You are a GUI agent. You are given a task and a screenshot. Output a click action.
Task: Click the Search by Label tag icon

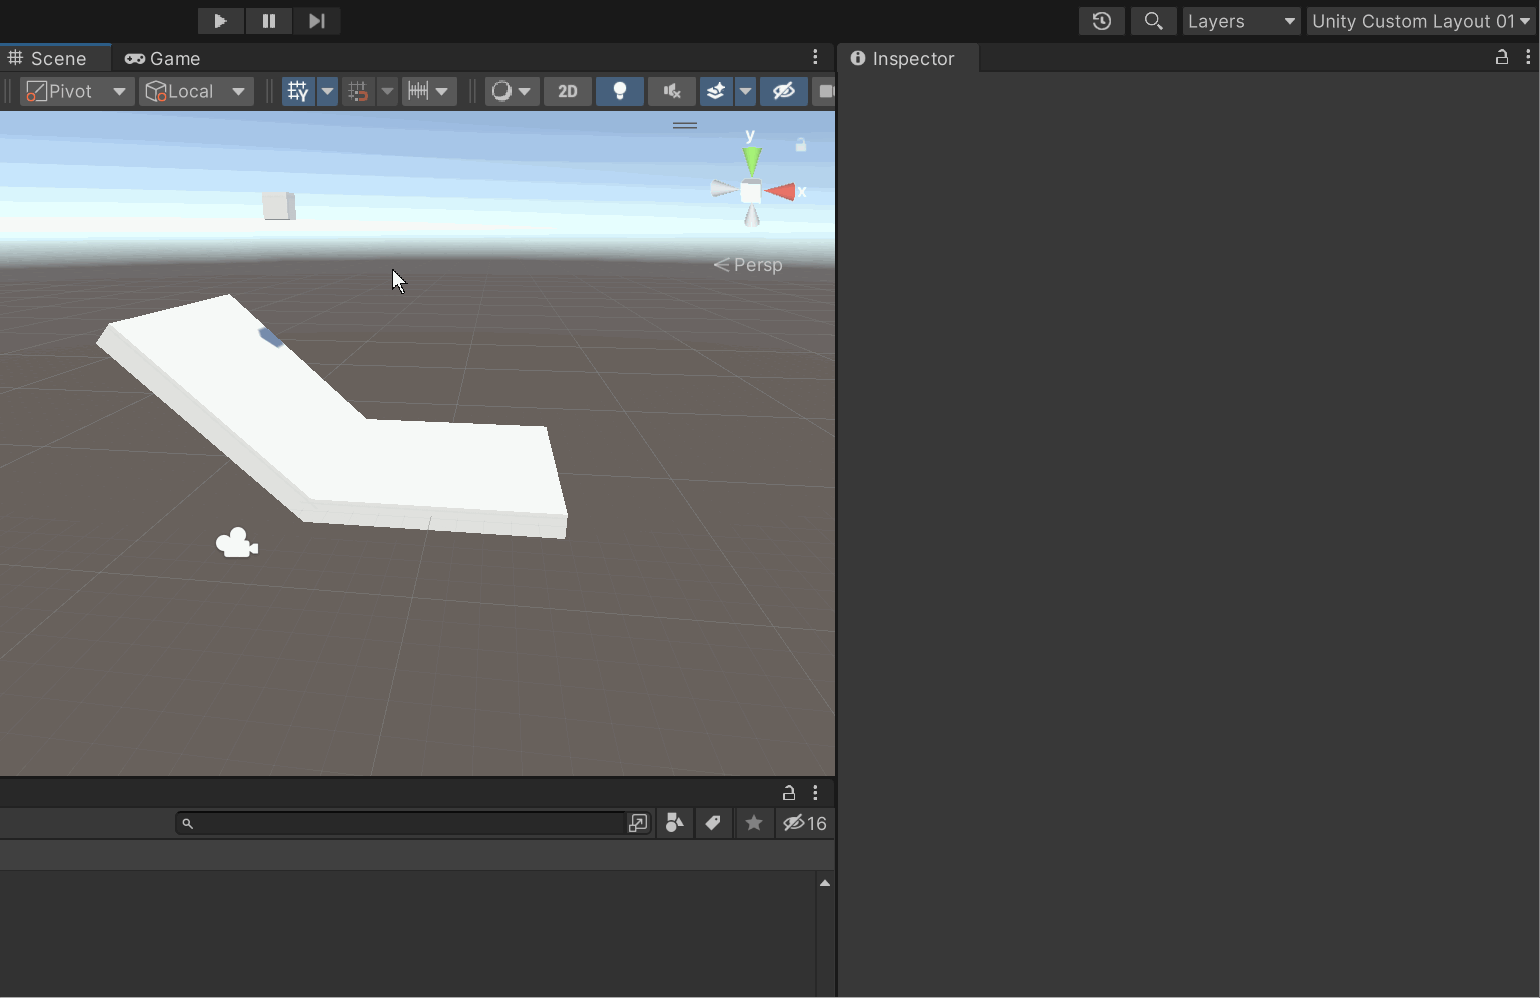(713, 823)
